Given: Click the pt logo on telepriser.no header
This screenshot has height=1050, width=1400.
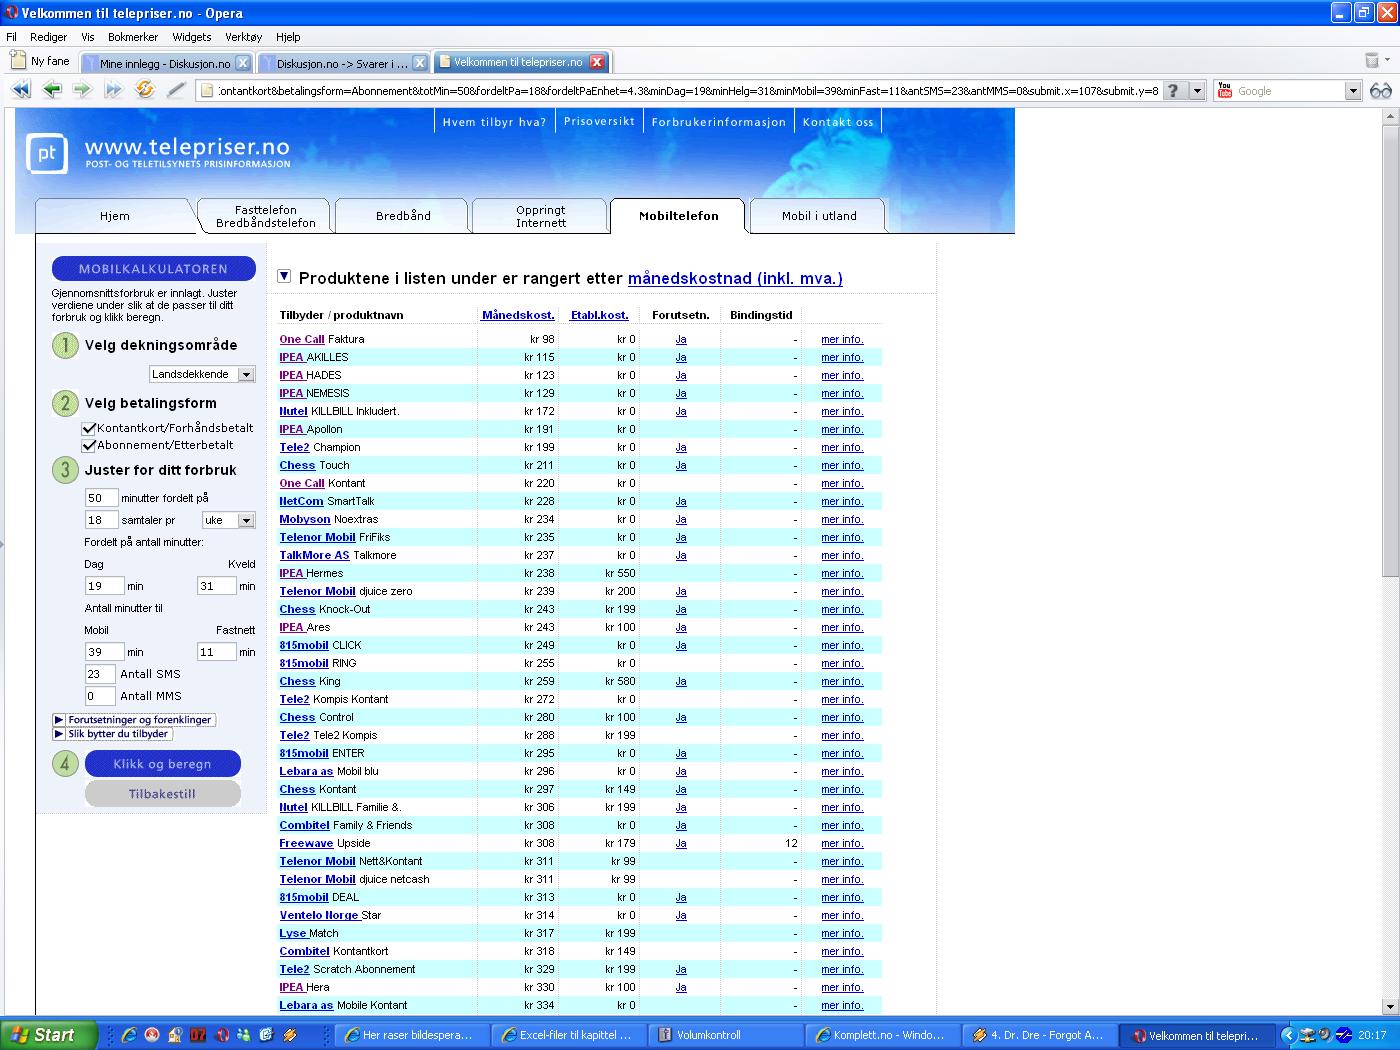Looking at the screenshot, I should [46, 154].
